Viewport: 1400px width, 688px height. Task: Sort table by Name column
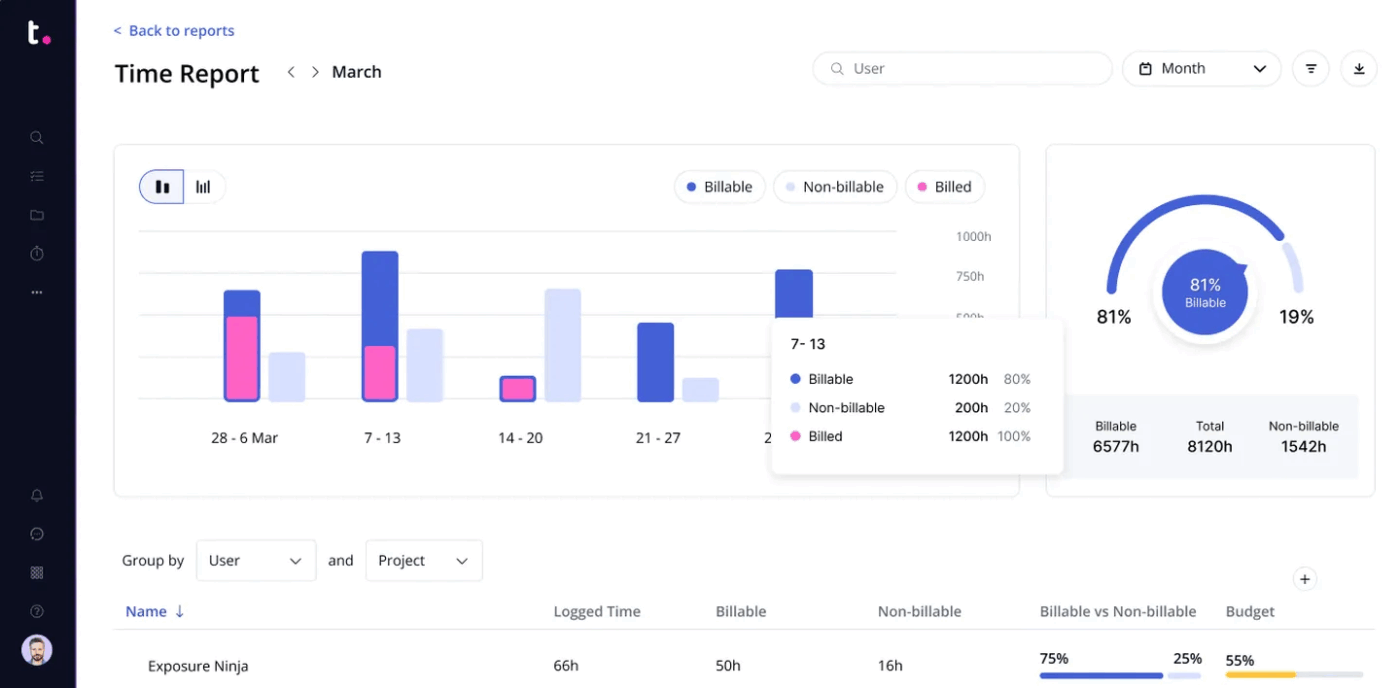[x=153, y=611]
